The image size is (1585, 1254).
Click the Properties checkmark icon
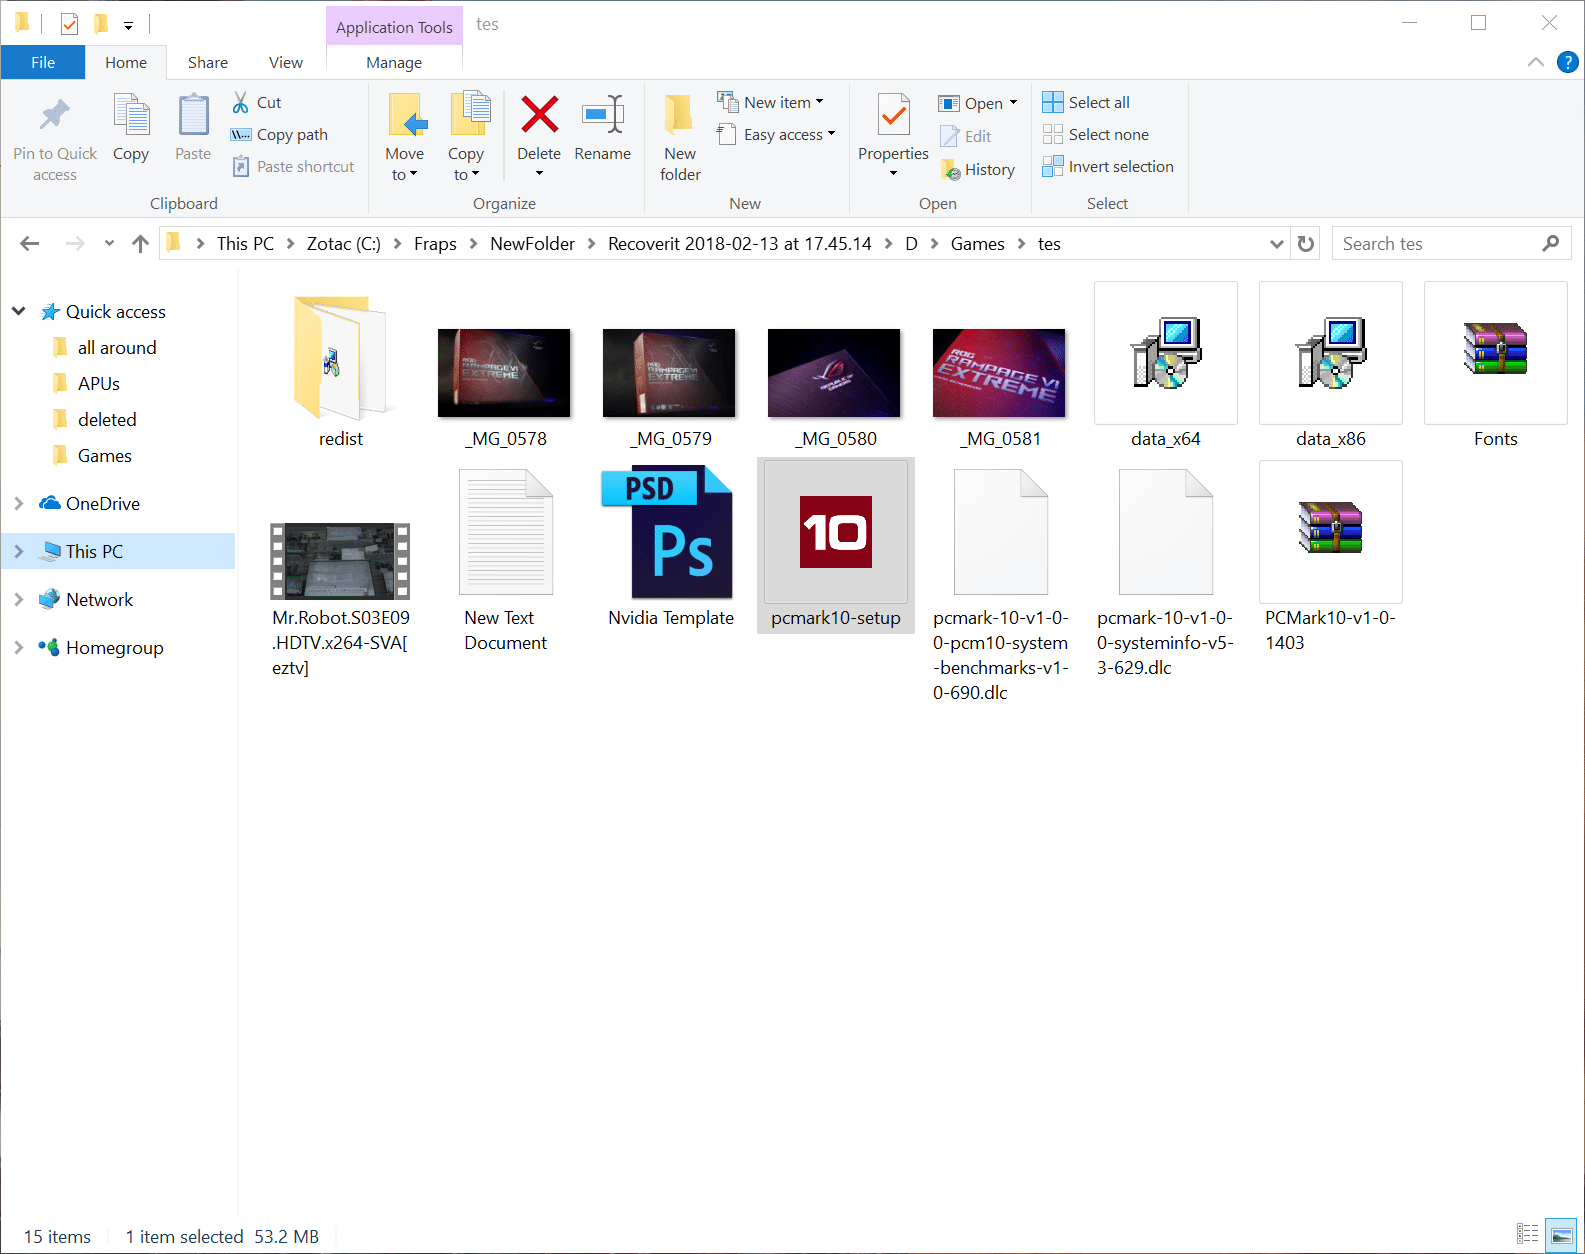(893, 116)
